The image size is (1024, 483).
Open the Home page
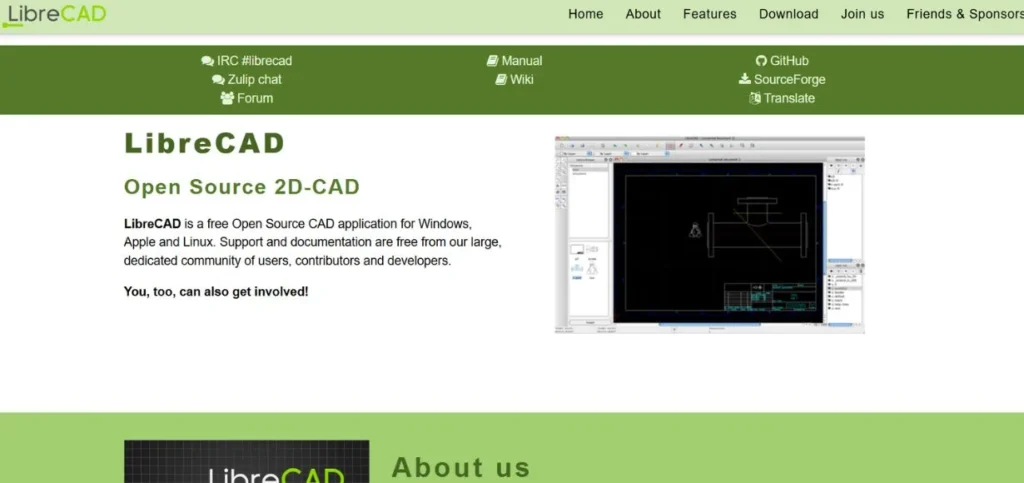(585, 14)
